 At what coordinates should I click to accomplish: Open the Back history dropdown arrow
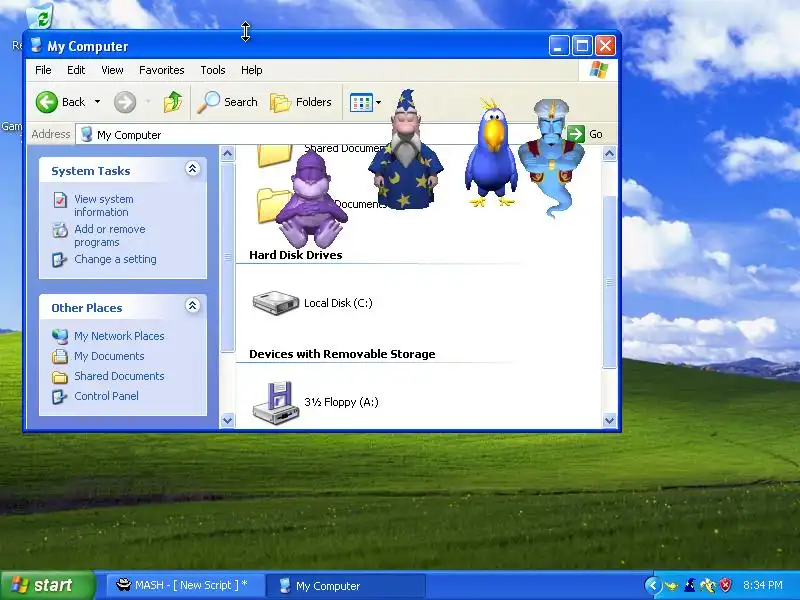point(97,102)
